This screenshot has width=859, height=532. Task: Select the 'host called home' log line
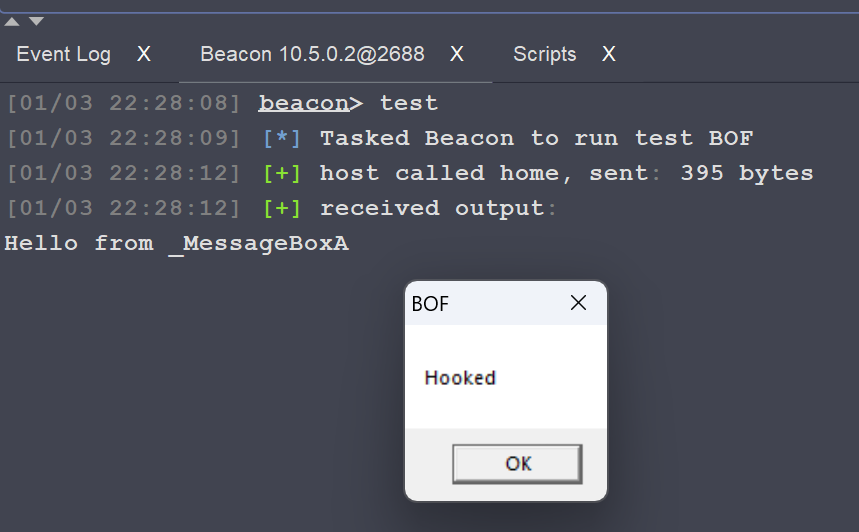click(x=566, y=173)
